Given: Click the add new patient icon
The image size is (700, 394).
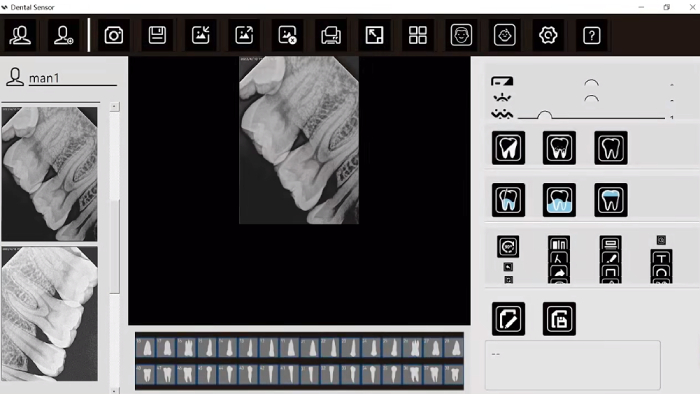Looking at the screenshot, I should tap(63, 35).
